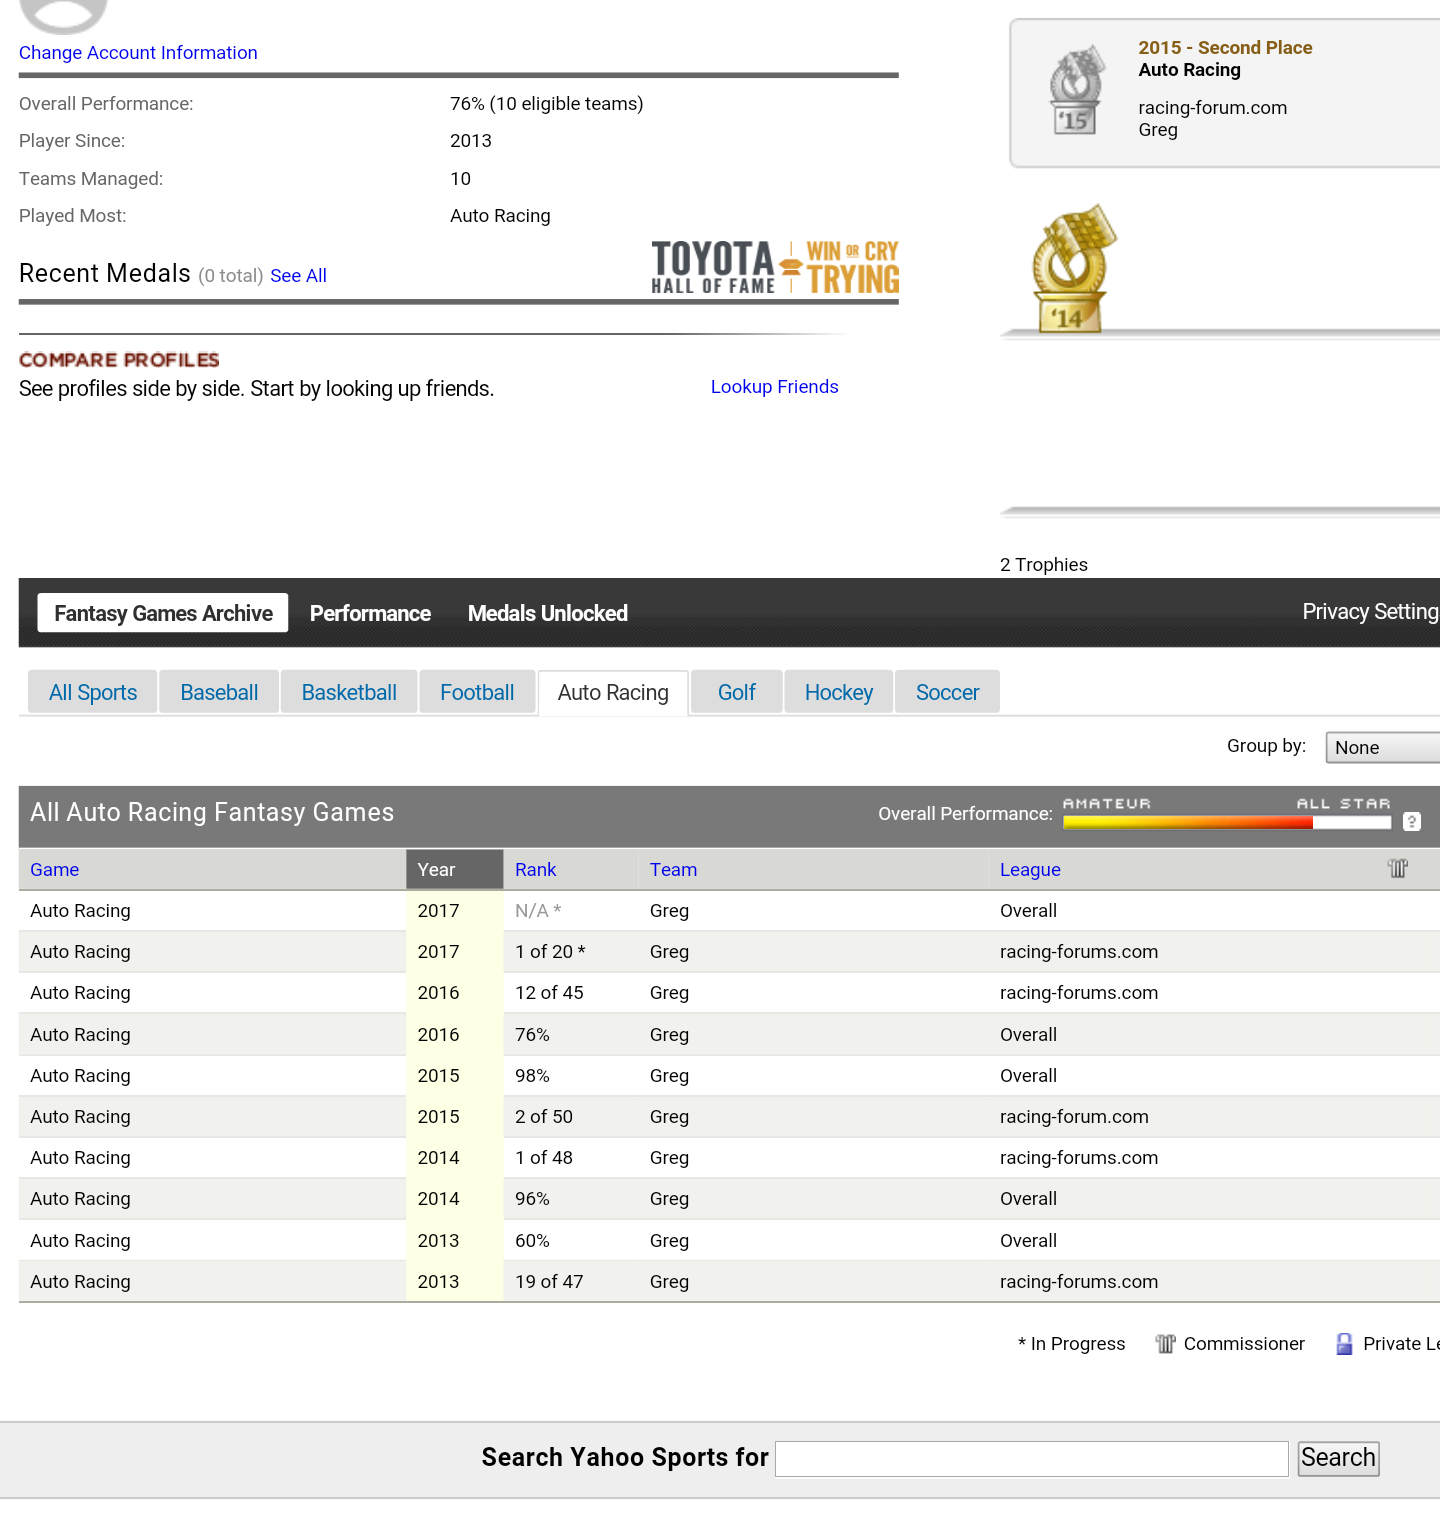Open the Group by dropdown
Screen dimensions: 1440x1519
[1382, 747]
